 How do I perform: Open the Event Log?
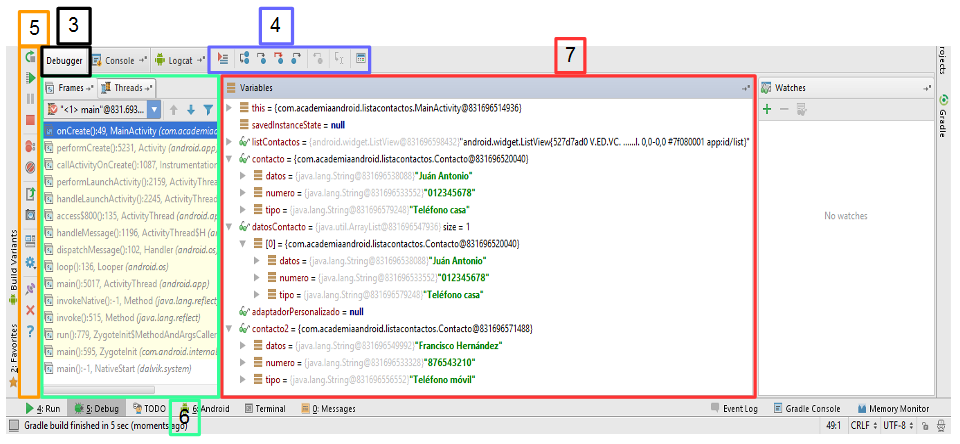[734, 408]
